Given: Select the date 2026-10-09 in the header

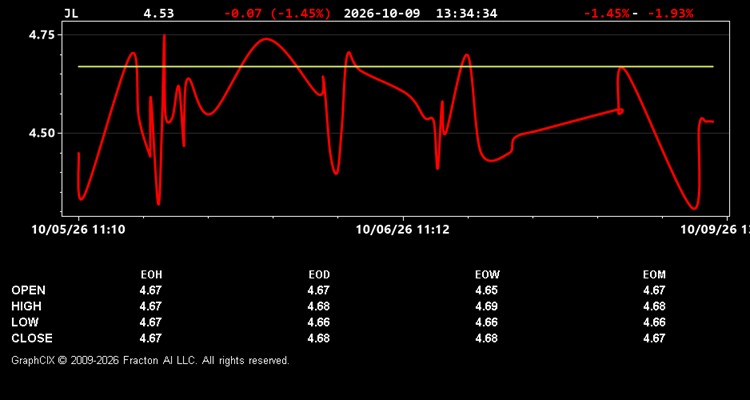Looking at the screenshot, I should point(382,13).
